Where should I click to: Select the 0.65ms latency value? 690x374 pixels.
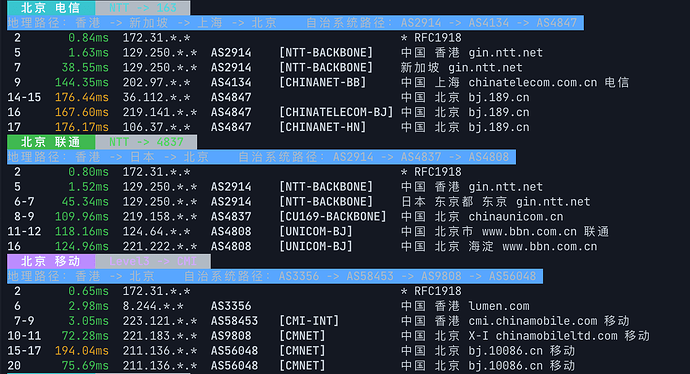click(88, 291)
